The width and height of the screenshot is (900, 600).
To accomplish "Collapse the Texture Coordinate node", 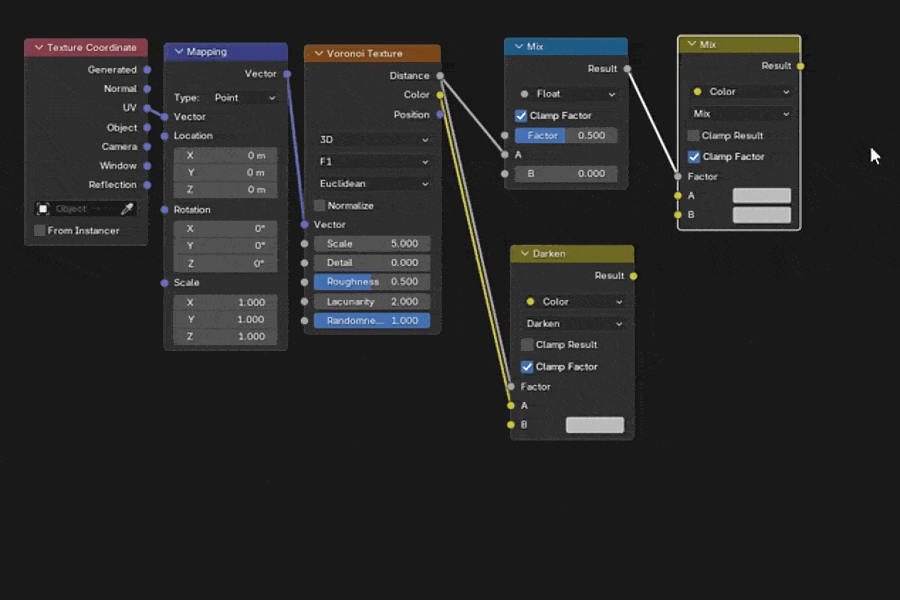I will pos(39,47).
